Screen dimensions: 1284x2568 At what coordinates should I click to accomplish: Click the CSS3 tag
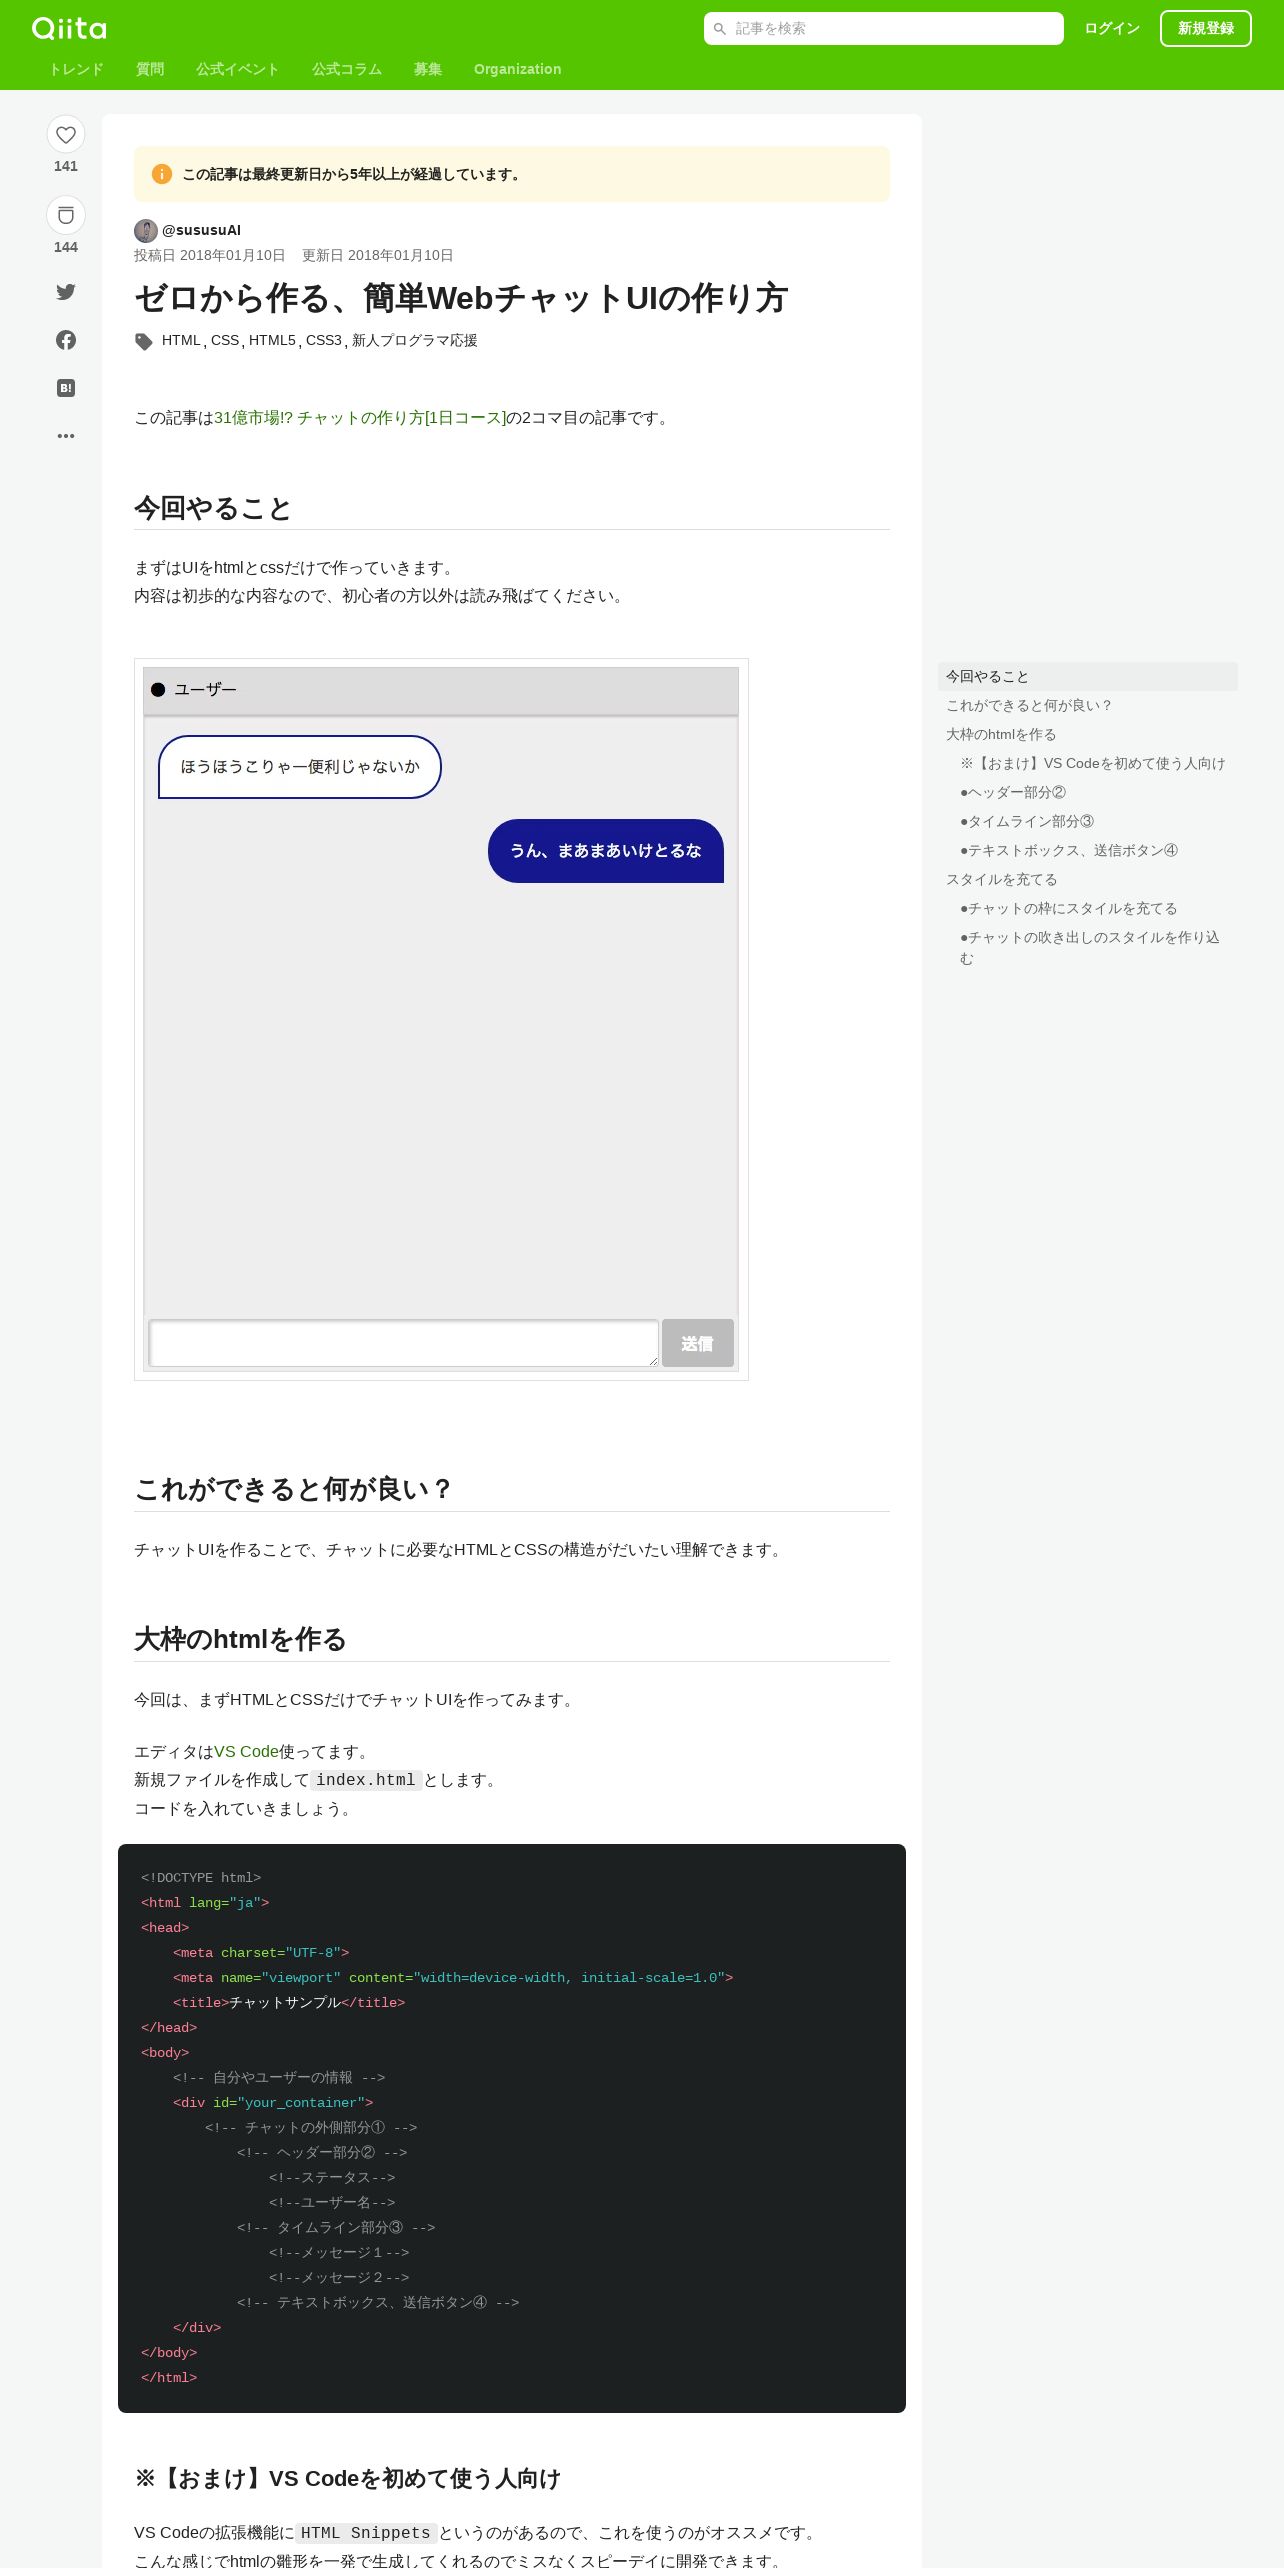pyautogui.click(x=324, y=340)
